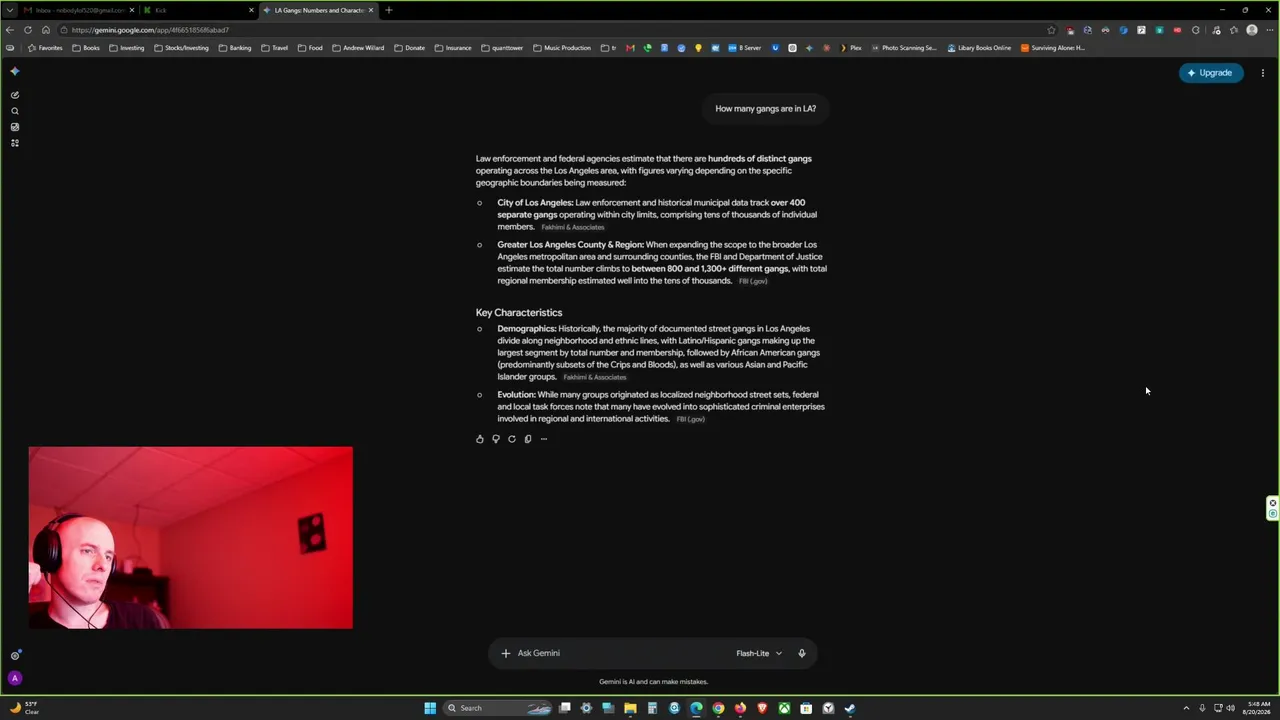This screenshot has height=720, width=1280.
Task: Open the Insurance bookmark folder
Action: [x=453, y=48]
